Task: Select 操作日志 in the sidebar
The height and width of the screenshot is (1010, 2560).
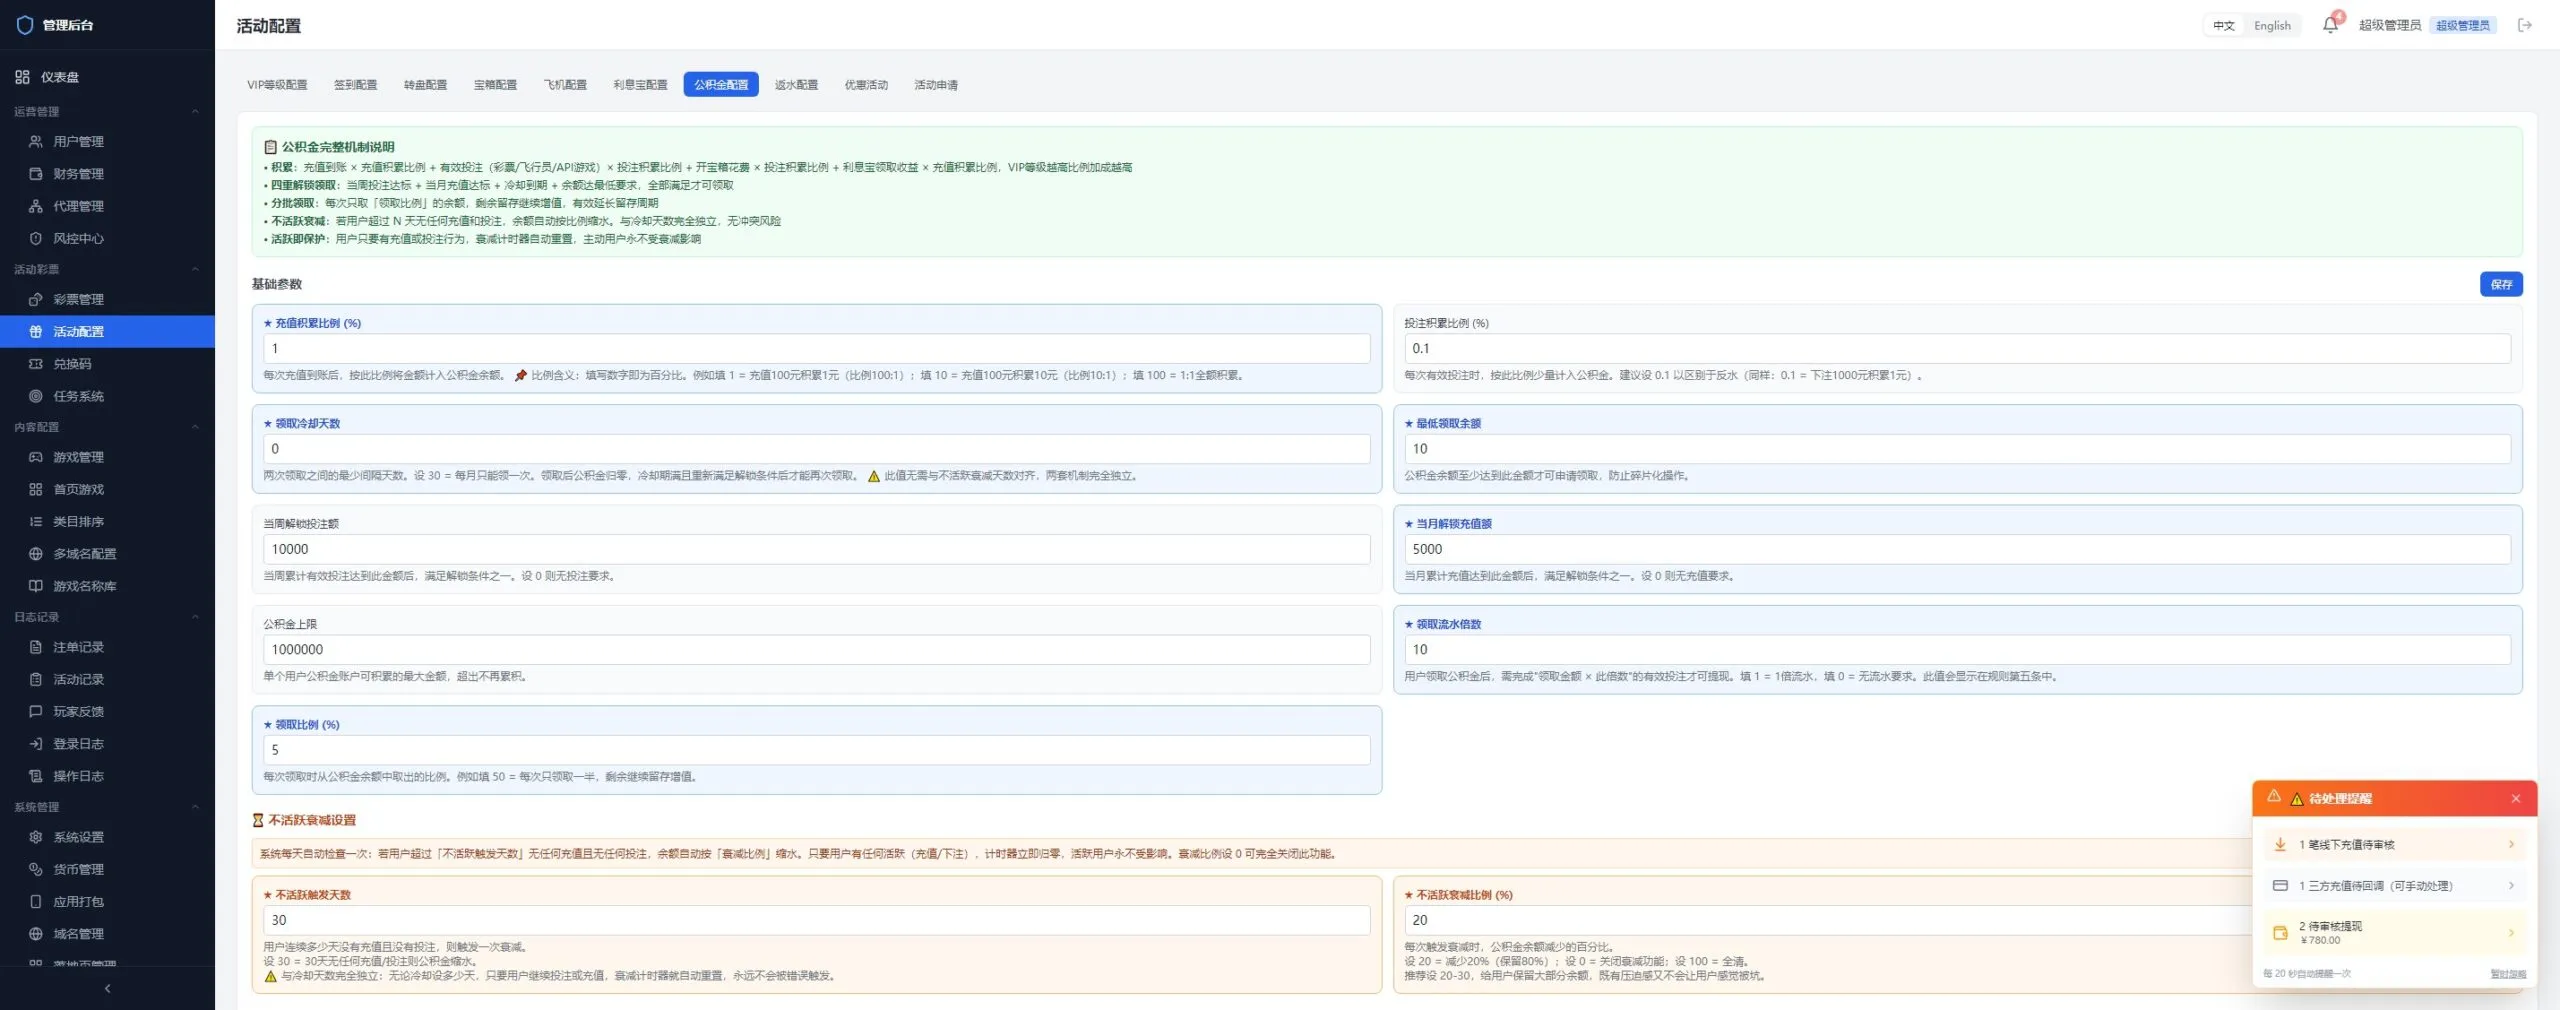Action: [x=107, y=776]
